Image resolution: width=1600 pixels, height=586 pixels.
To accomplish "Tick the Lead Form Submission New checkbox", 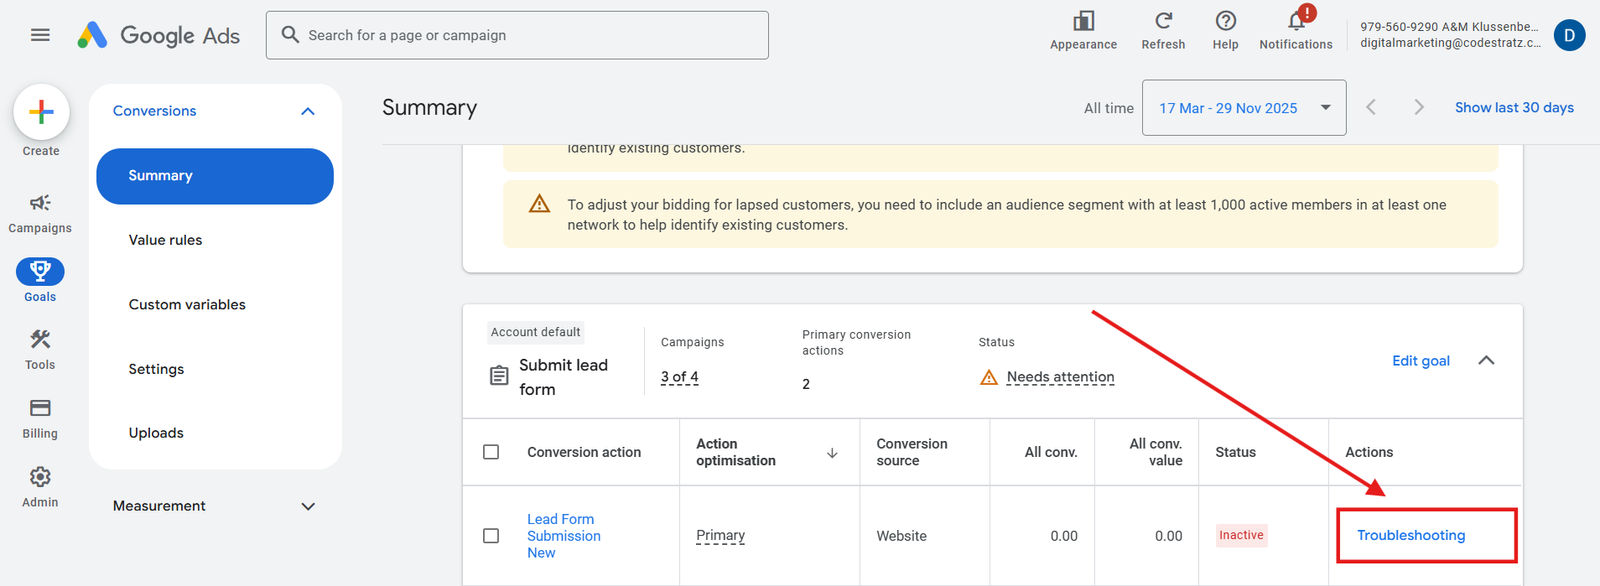I will tap(491, 536).
